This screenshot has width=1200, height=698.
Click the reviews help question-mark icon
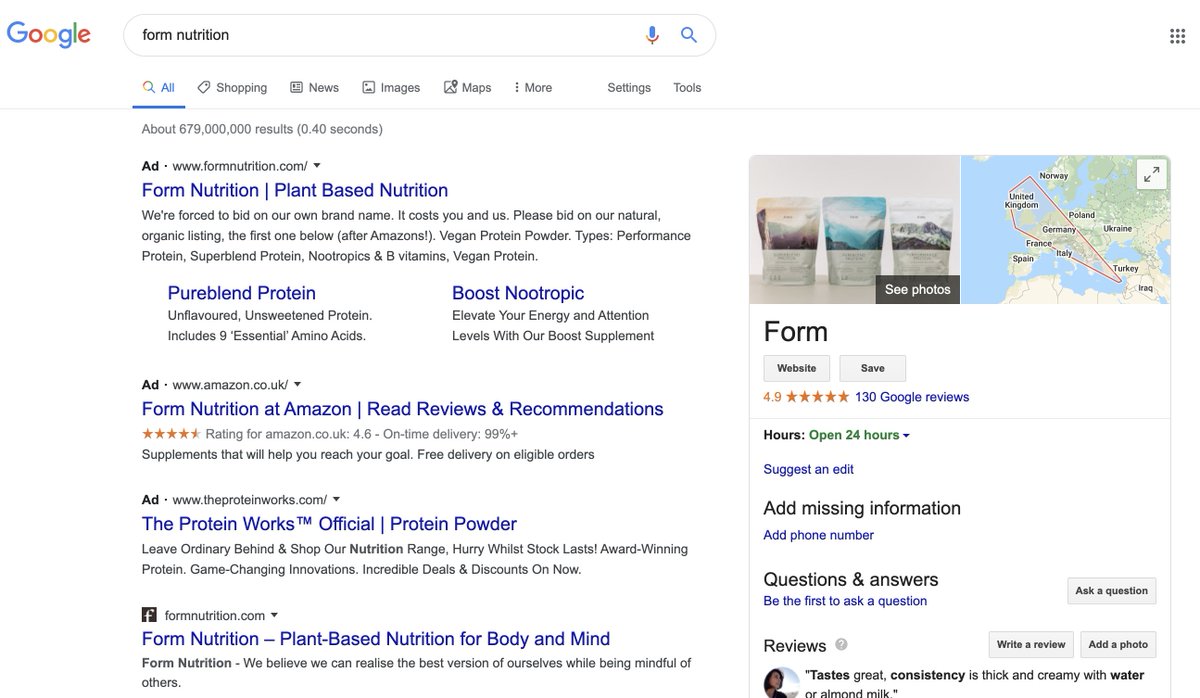[x=841, y=645]
